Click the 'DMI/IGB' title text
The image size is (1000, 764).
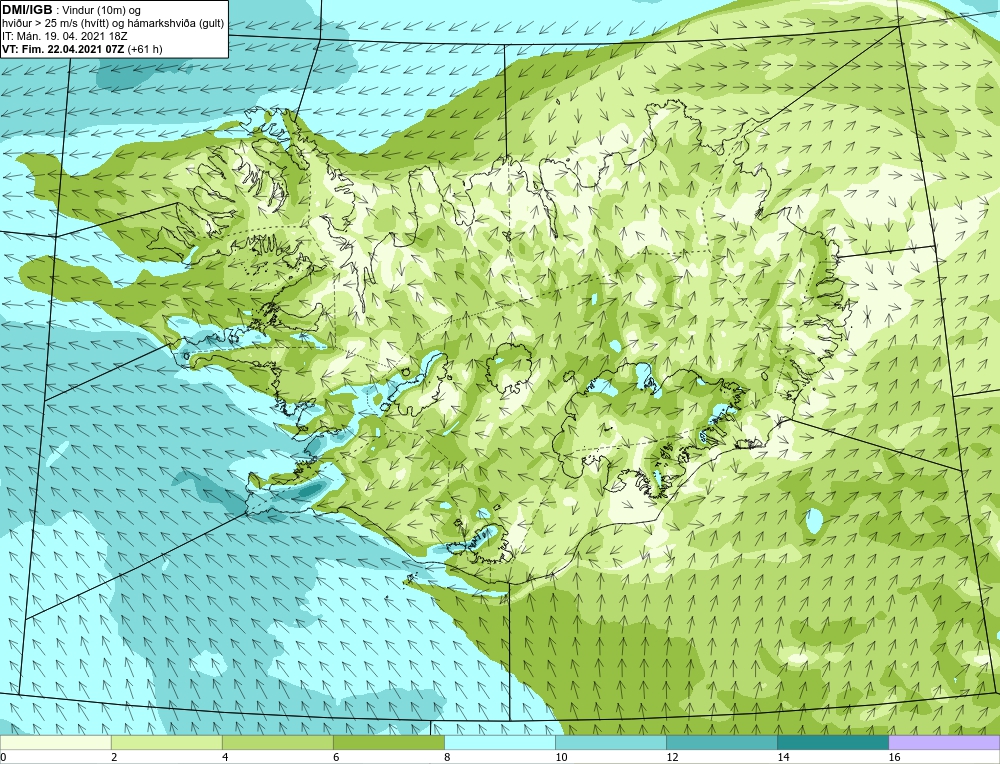point(27,10)
